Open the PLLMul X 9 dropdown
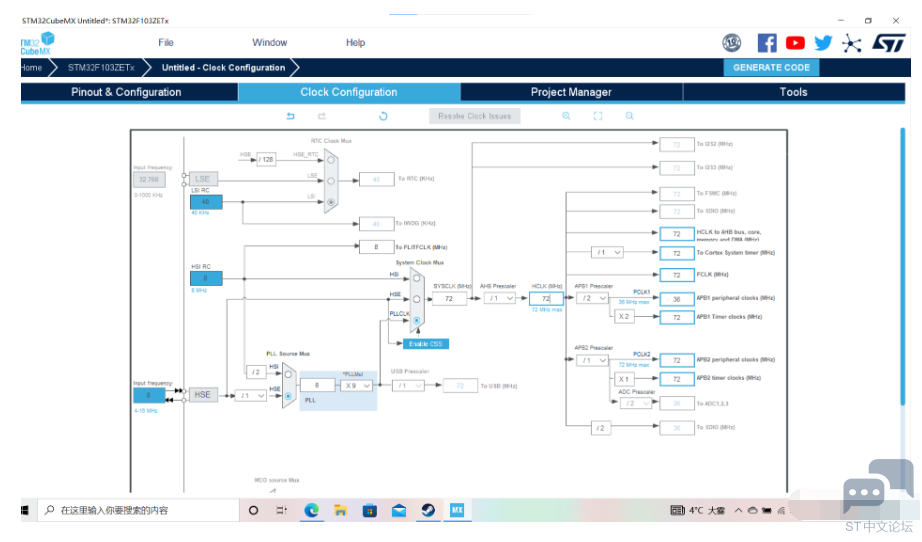The height and width of the screenshot is (542, 922). pyautogui.click(x=357, y=386)
